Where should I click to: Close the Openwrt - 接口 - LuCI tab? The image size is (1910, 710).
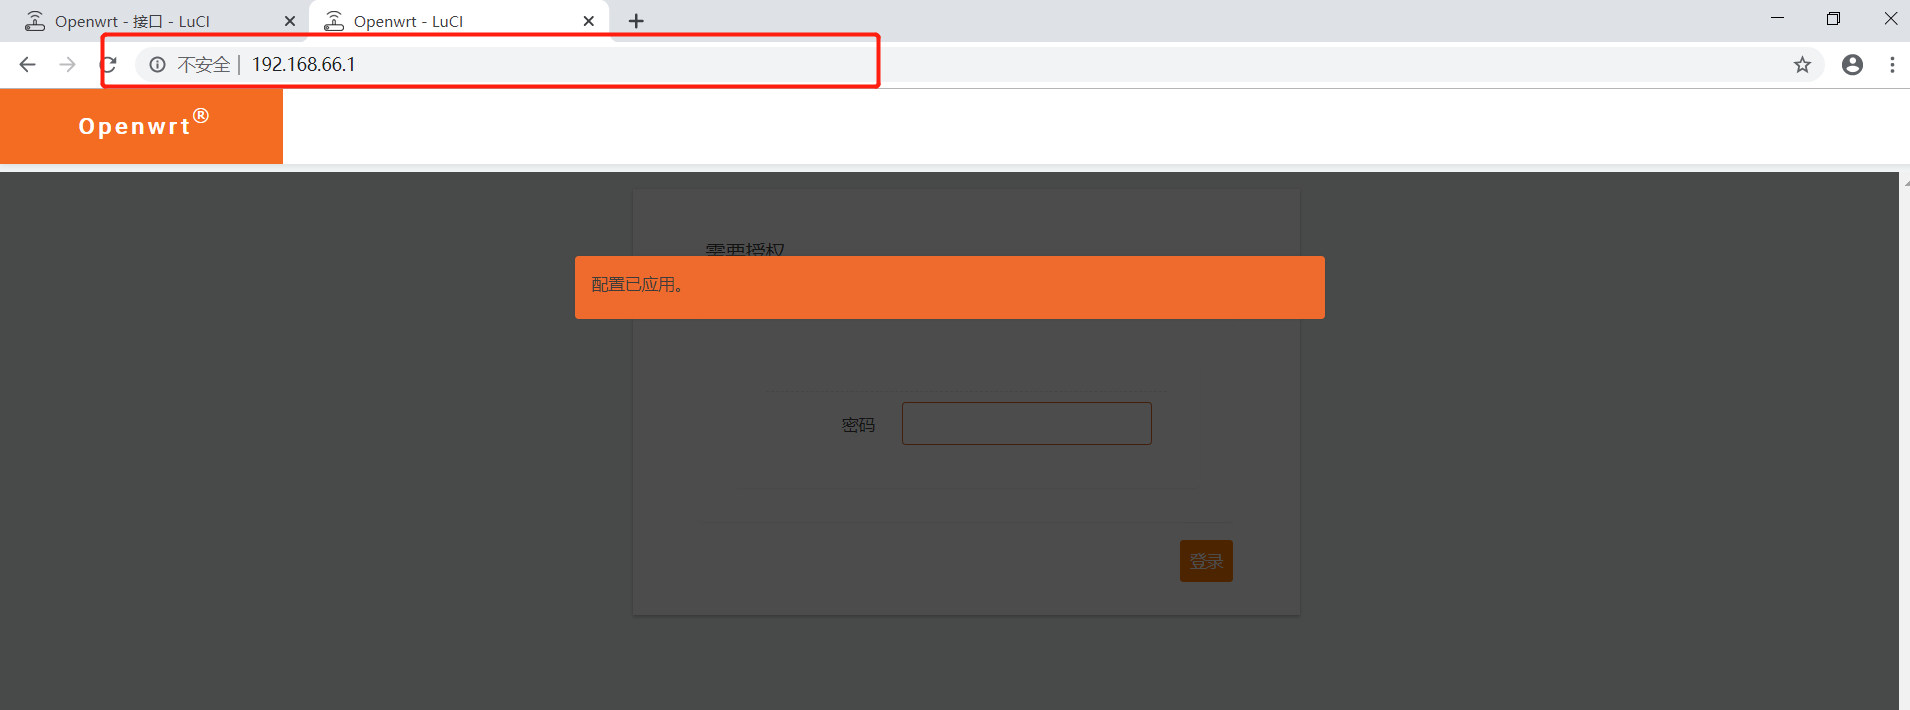click(x=290, y=21)
